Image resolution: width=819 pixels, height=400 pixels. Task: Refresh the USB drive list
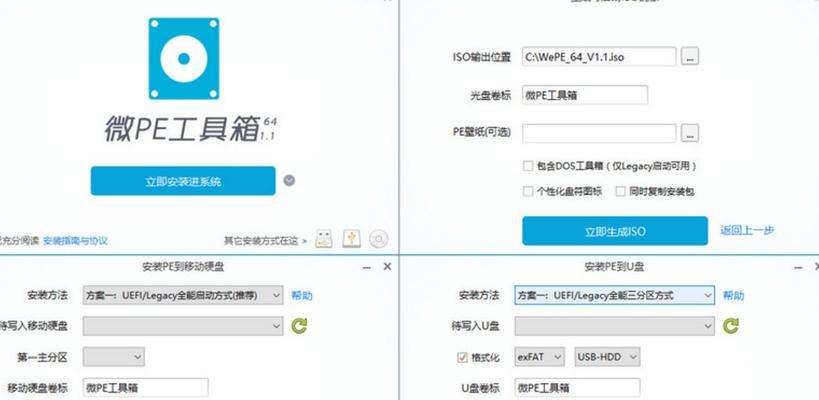(x=731, y=326)
